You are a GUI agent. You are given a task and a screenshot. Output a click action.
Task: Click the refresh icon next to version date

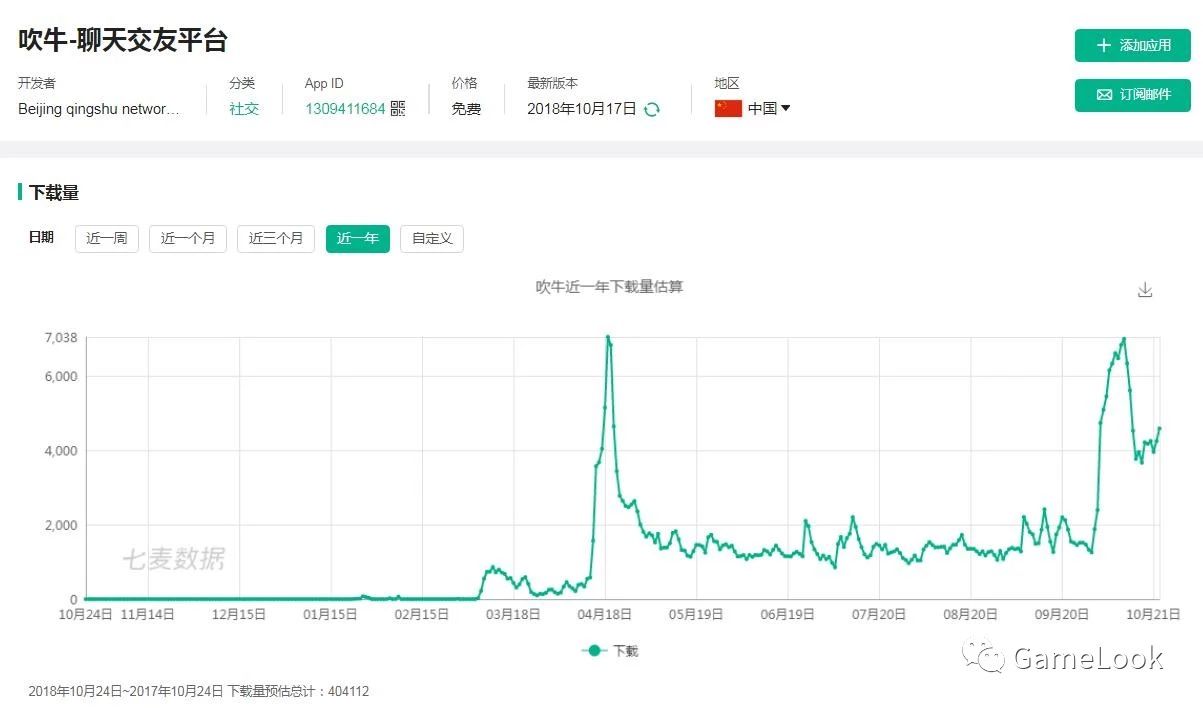[653, 110]
